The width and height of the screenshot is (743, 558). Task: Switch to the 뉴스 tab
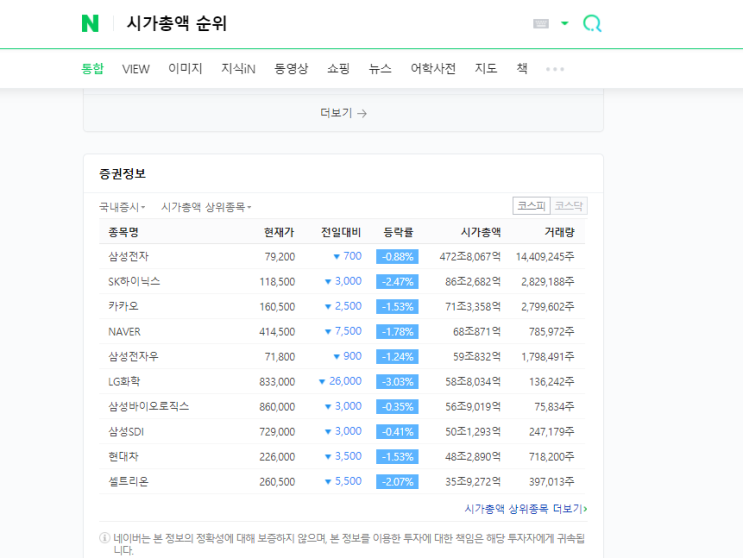pos(380,69)
